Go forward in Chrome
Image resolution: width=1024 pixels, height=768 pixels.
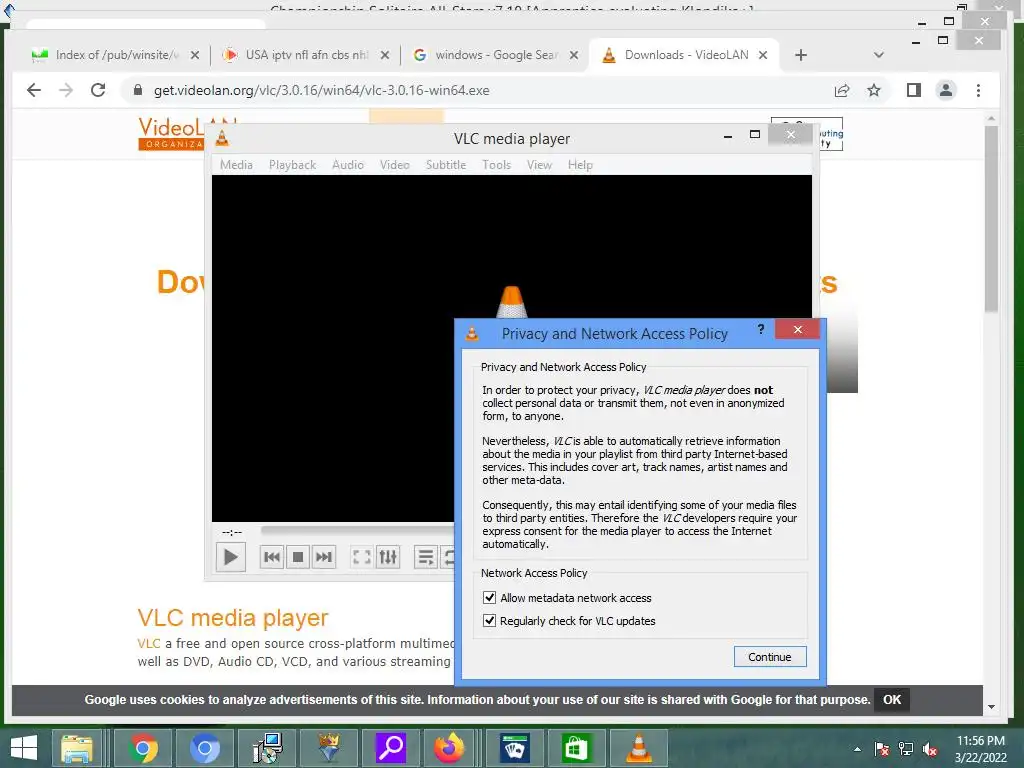[66, 90]
